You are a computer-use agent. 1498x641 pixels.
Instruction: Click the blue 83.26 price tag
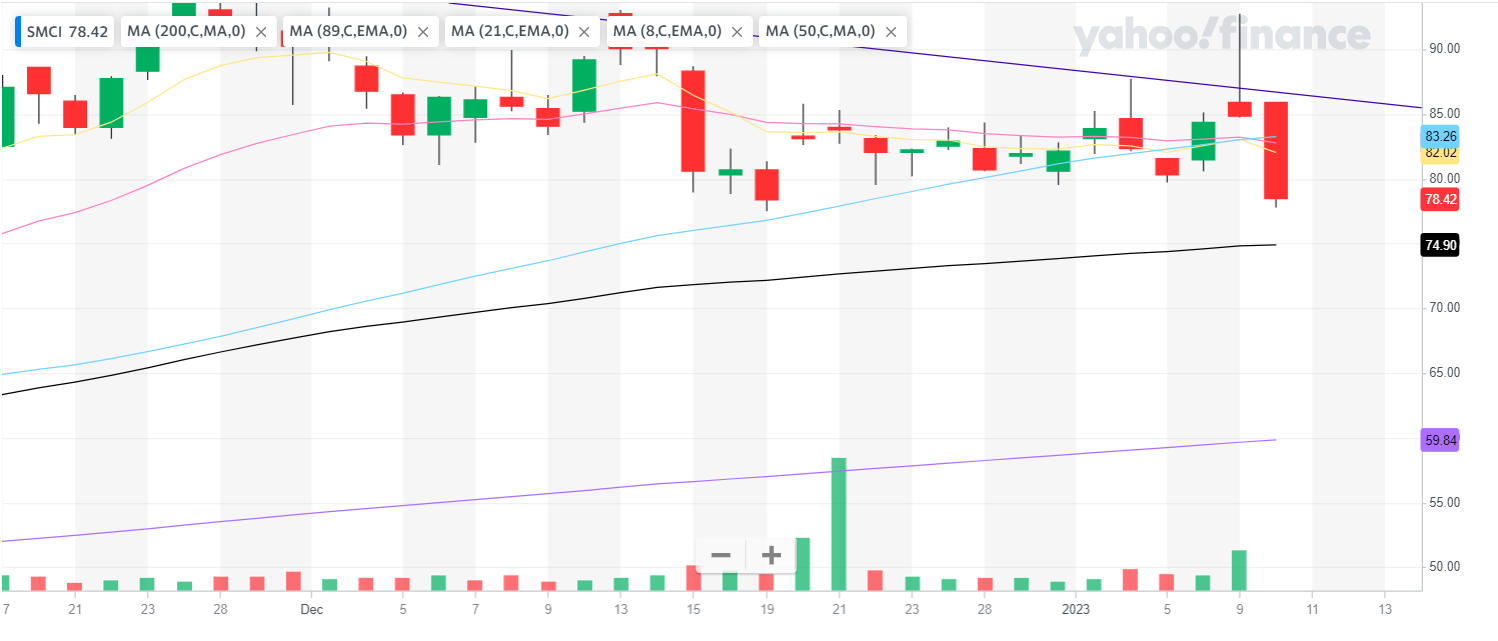[1440, 136]
